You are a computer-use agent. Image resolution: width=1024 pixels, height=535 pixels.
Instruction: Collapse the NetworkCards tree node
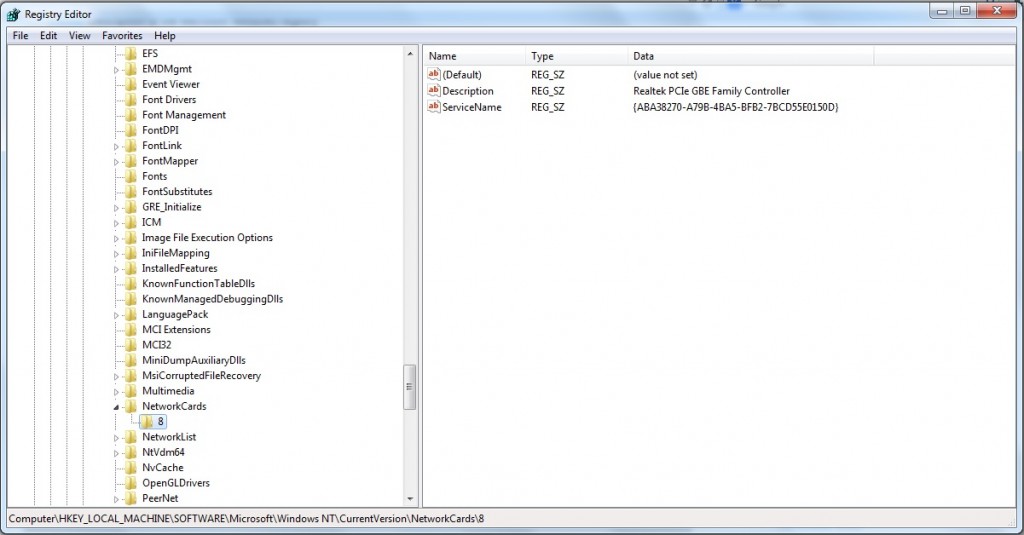pos(117,407)
